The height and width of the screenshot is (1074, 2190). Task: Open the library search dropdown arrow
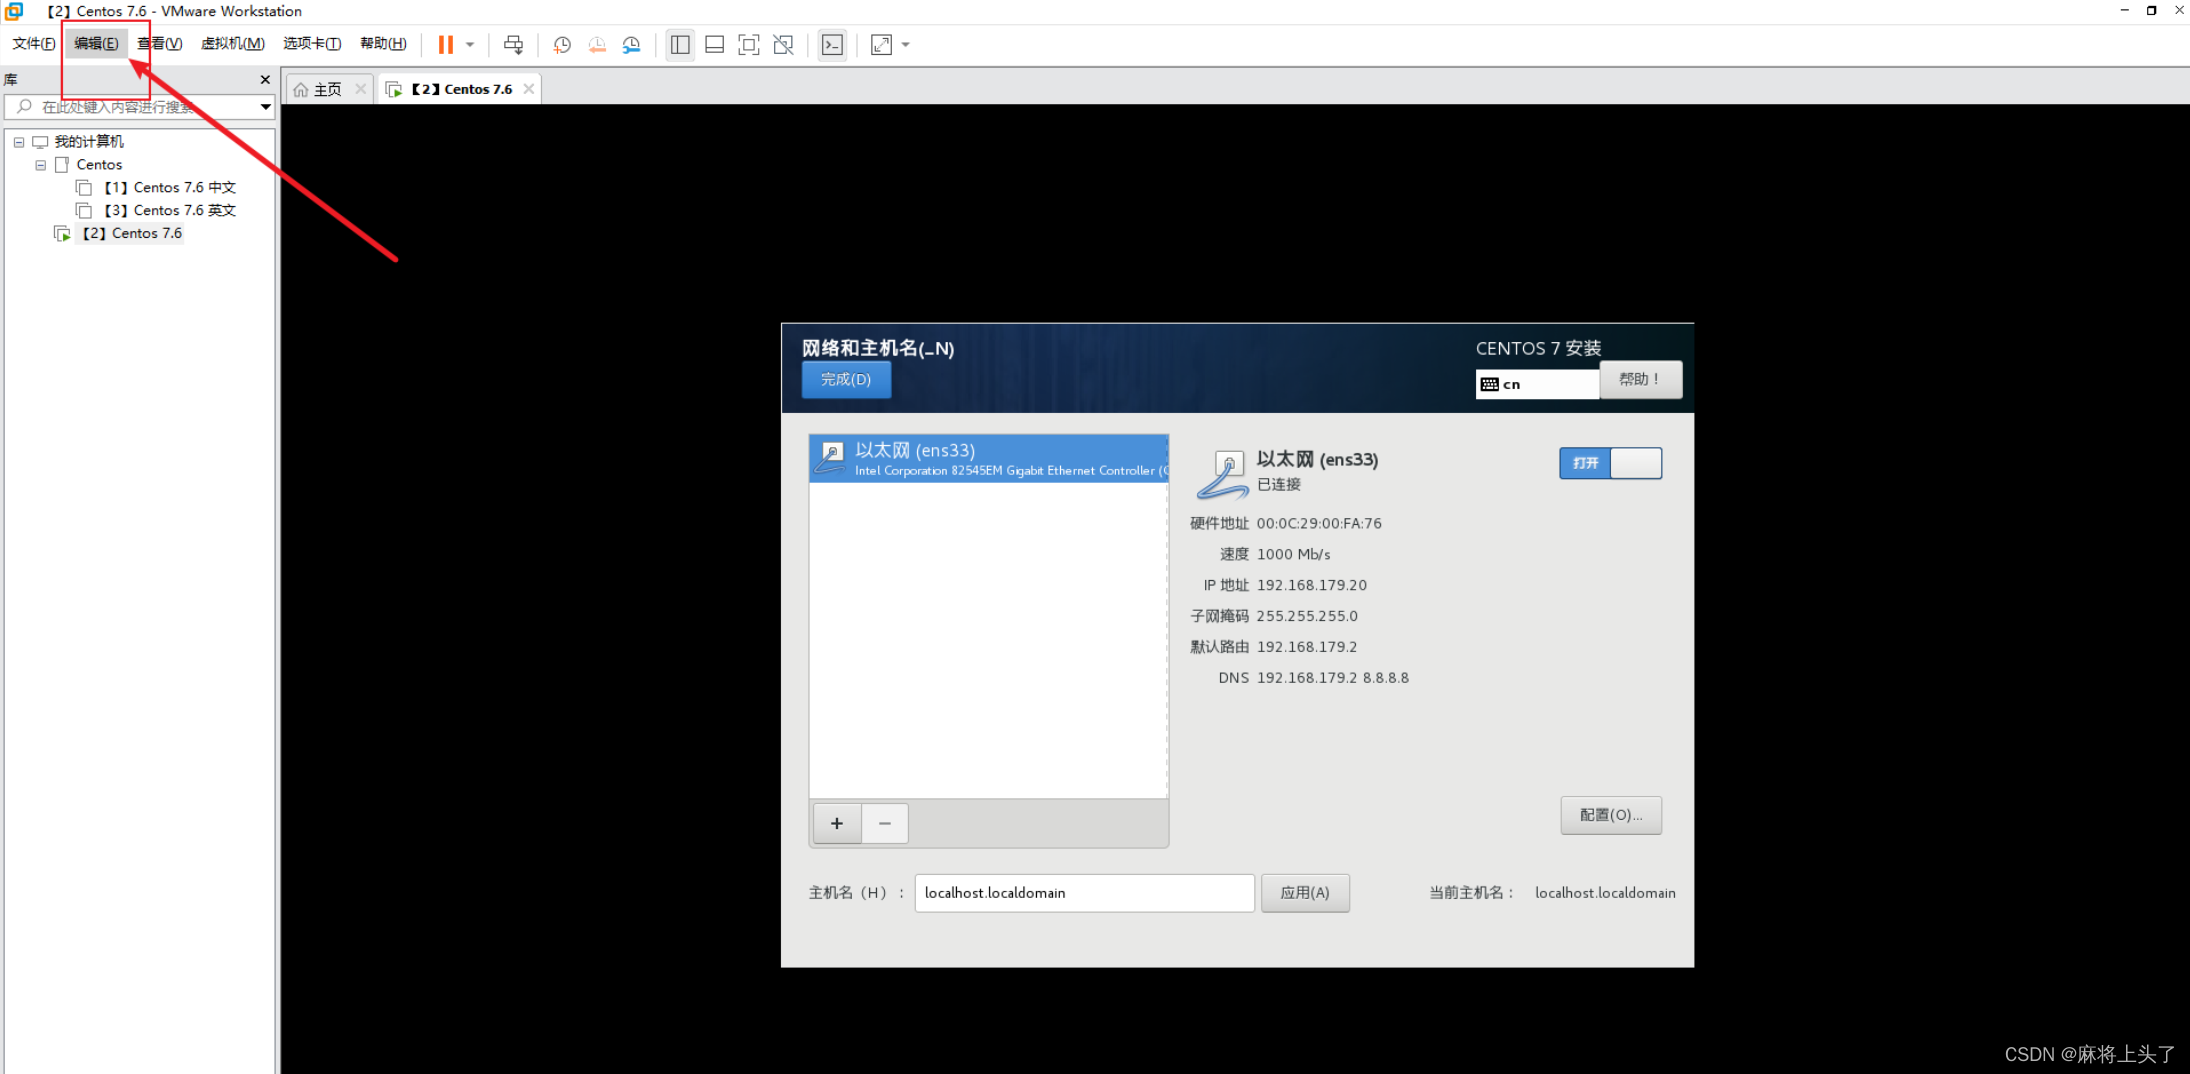[265, 106]
